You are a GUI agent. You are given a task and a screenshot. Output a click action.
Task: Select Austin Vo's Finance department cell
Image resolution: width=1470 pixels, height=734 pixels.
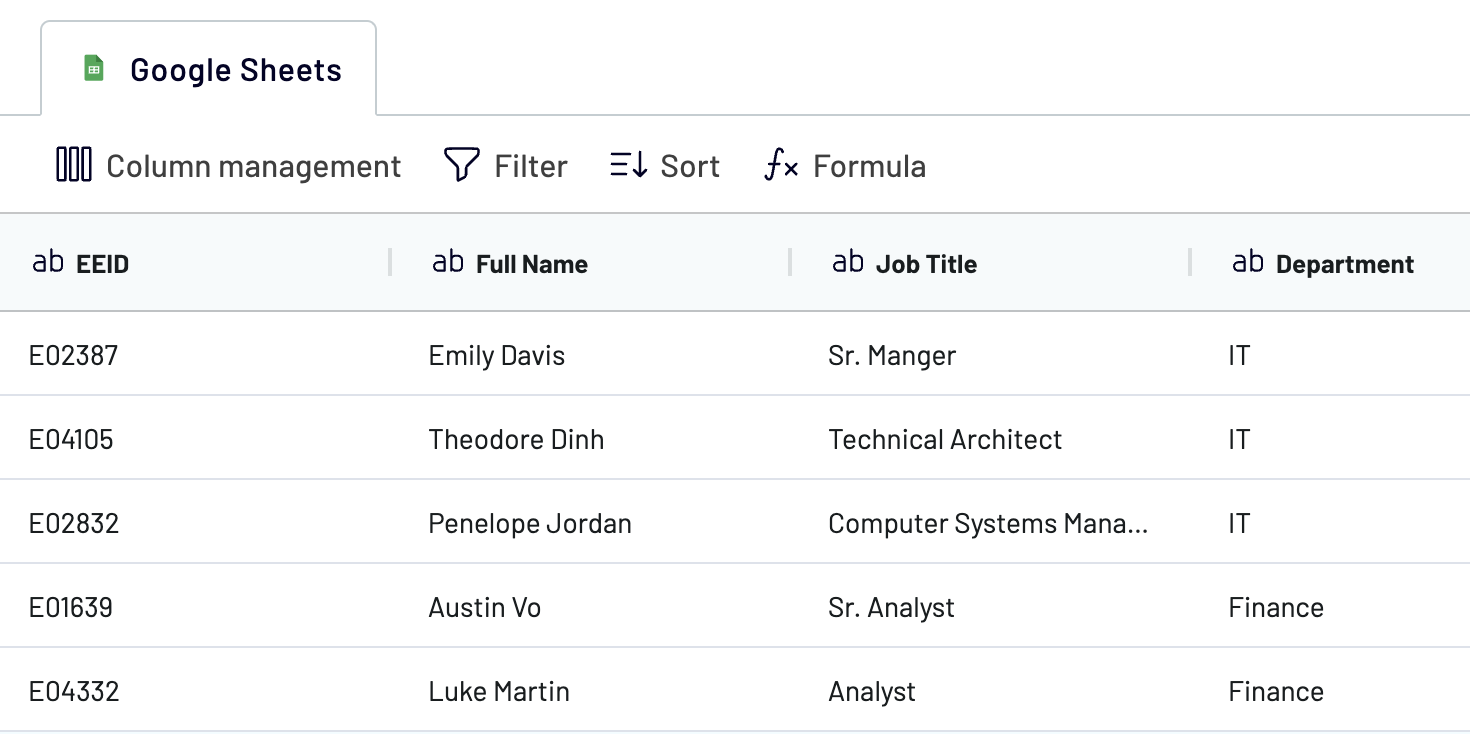pos(1277,607)
